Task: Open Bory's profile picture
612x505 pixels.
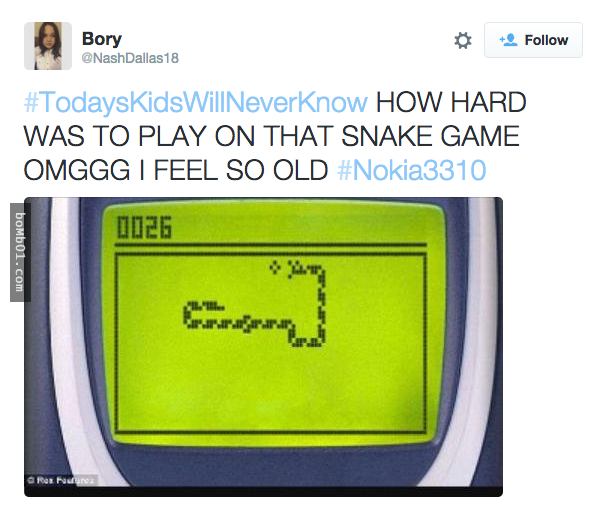Action: (48, 46)
